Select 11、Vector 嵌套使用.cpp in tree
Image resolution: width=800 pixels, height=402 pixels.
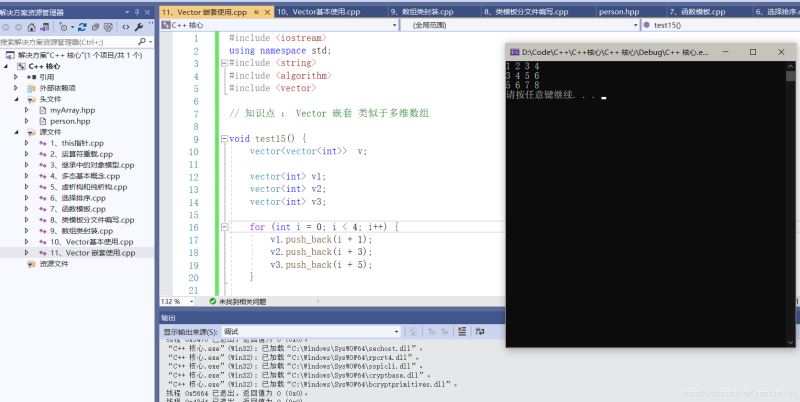coord(93,253)
